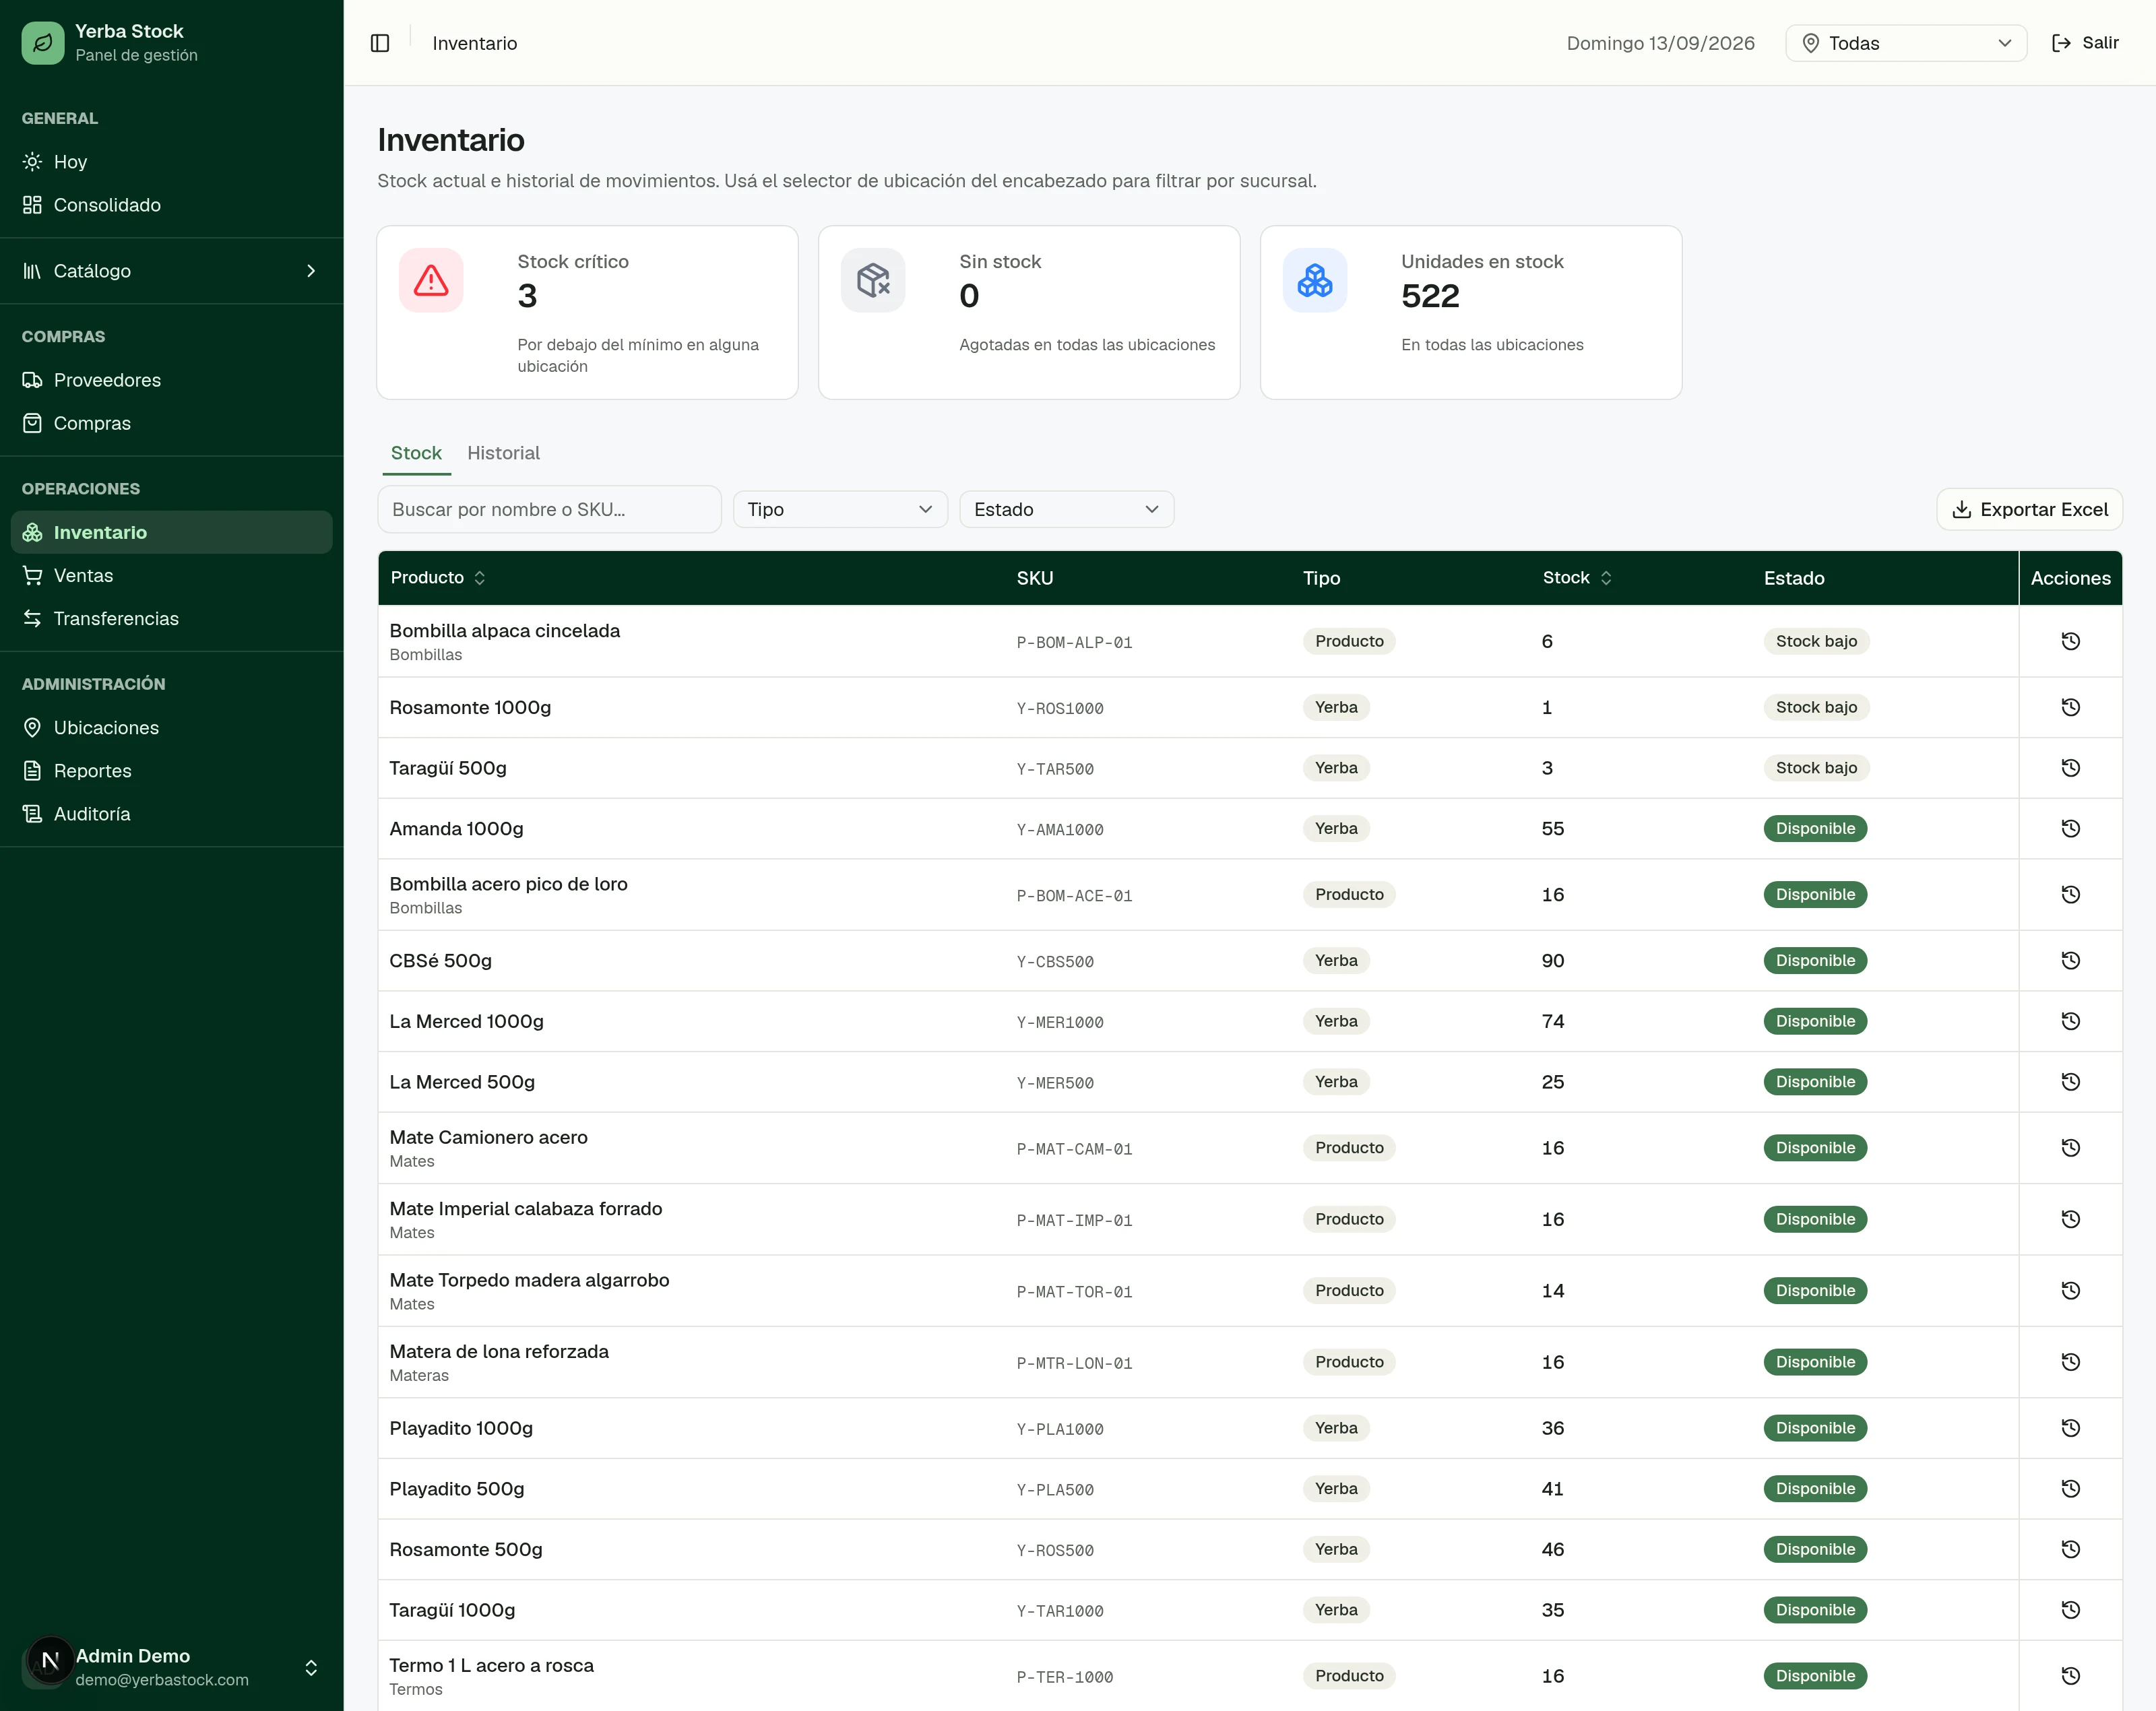Open the Estado filter dropdown
Screen dimensions: 2156x1711
(1066, 509)
